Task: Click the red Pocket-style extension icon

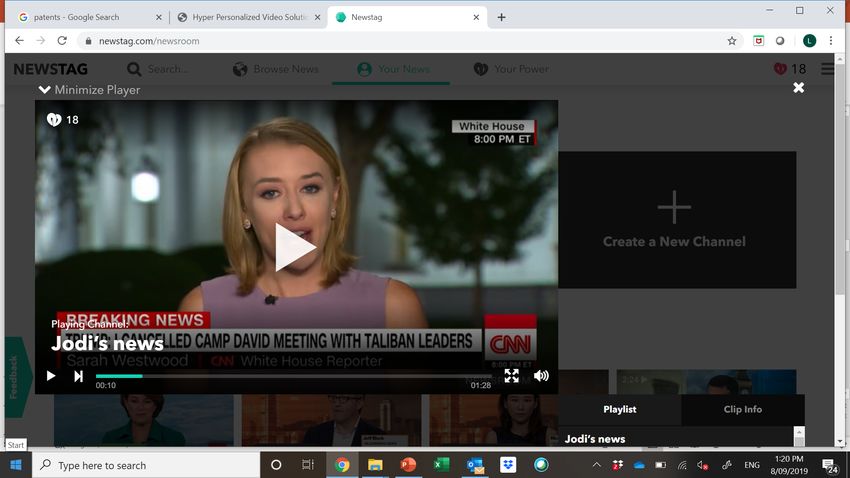Action: (758, 41)
